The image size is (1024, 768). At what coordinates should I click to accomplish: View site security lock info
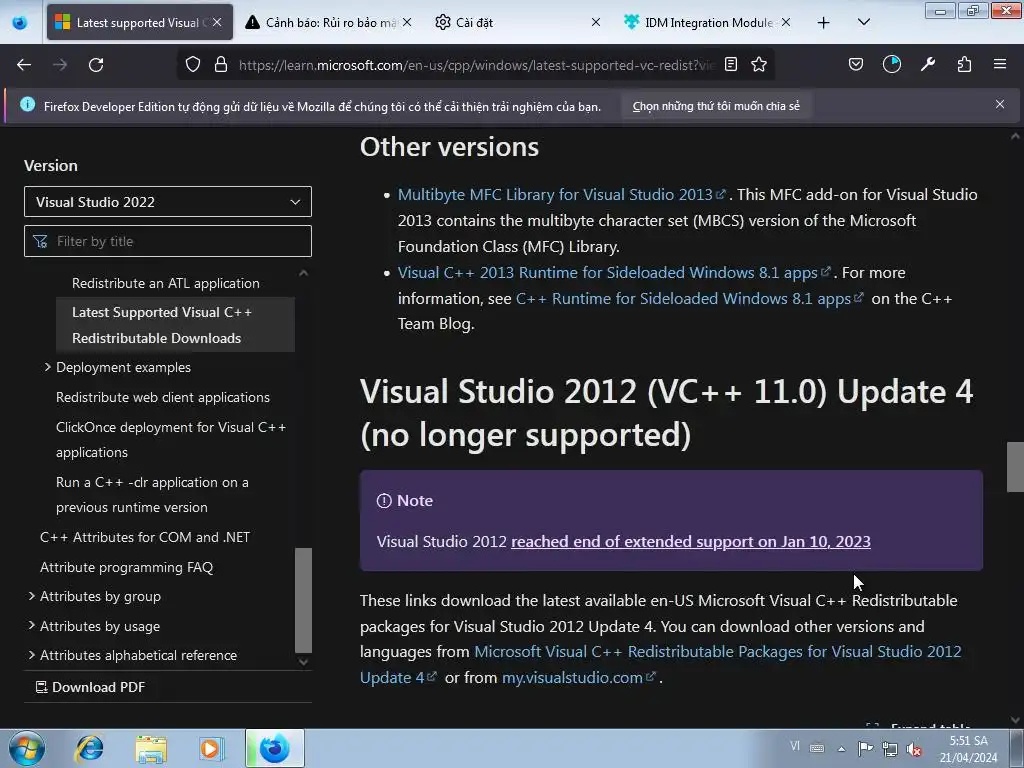pyautogui.click(x=221, y=65)
